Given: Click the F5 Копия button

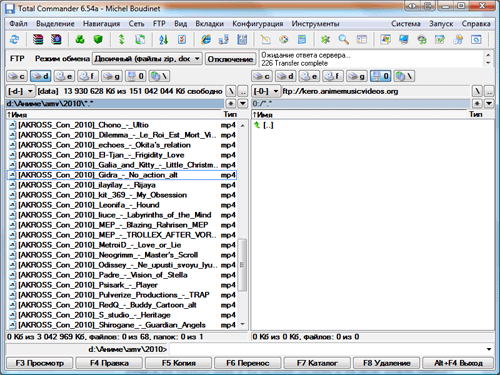Looking at the screenshot, I should (x=178, y=363).
